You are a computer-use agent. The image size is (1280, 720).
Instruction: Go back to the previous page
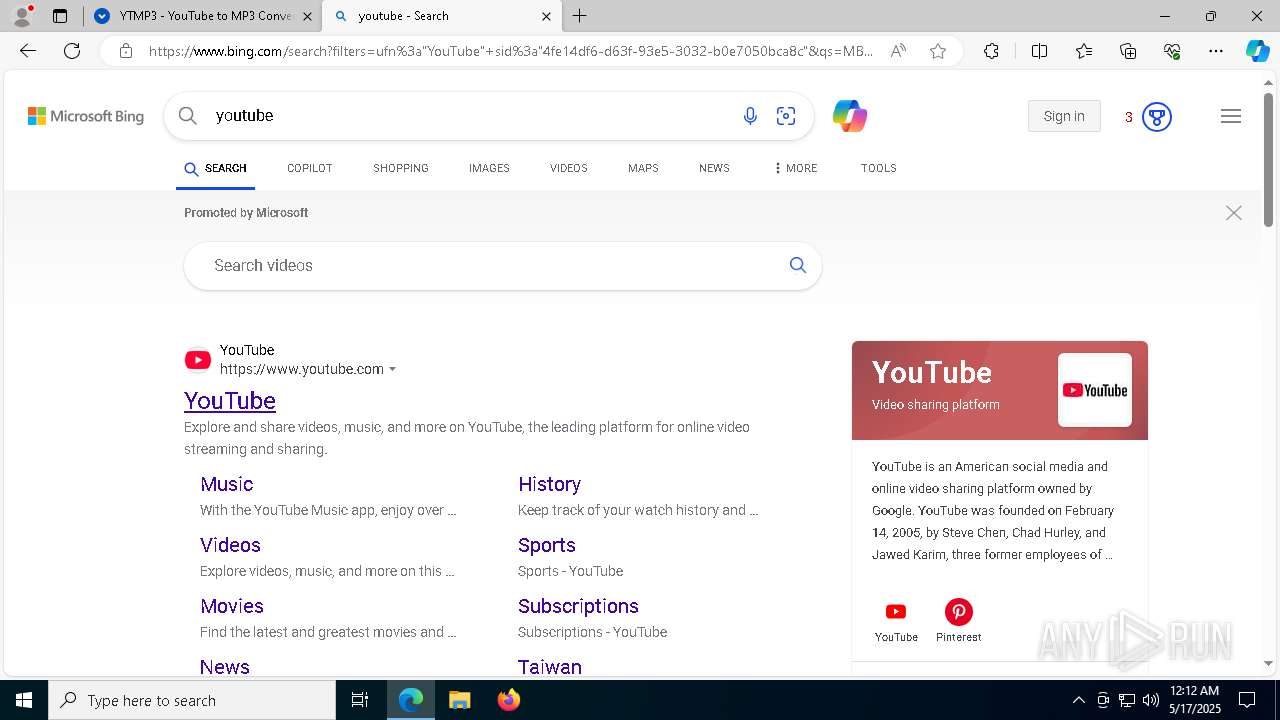click(x=28, y=51)
